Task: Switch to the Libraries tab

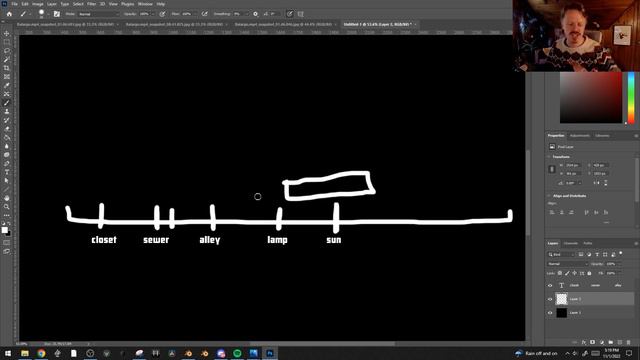Action: 602,136
